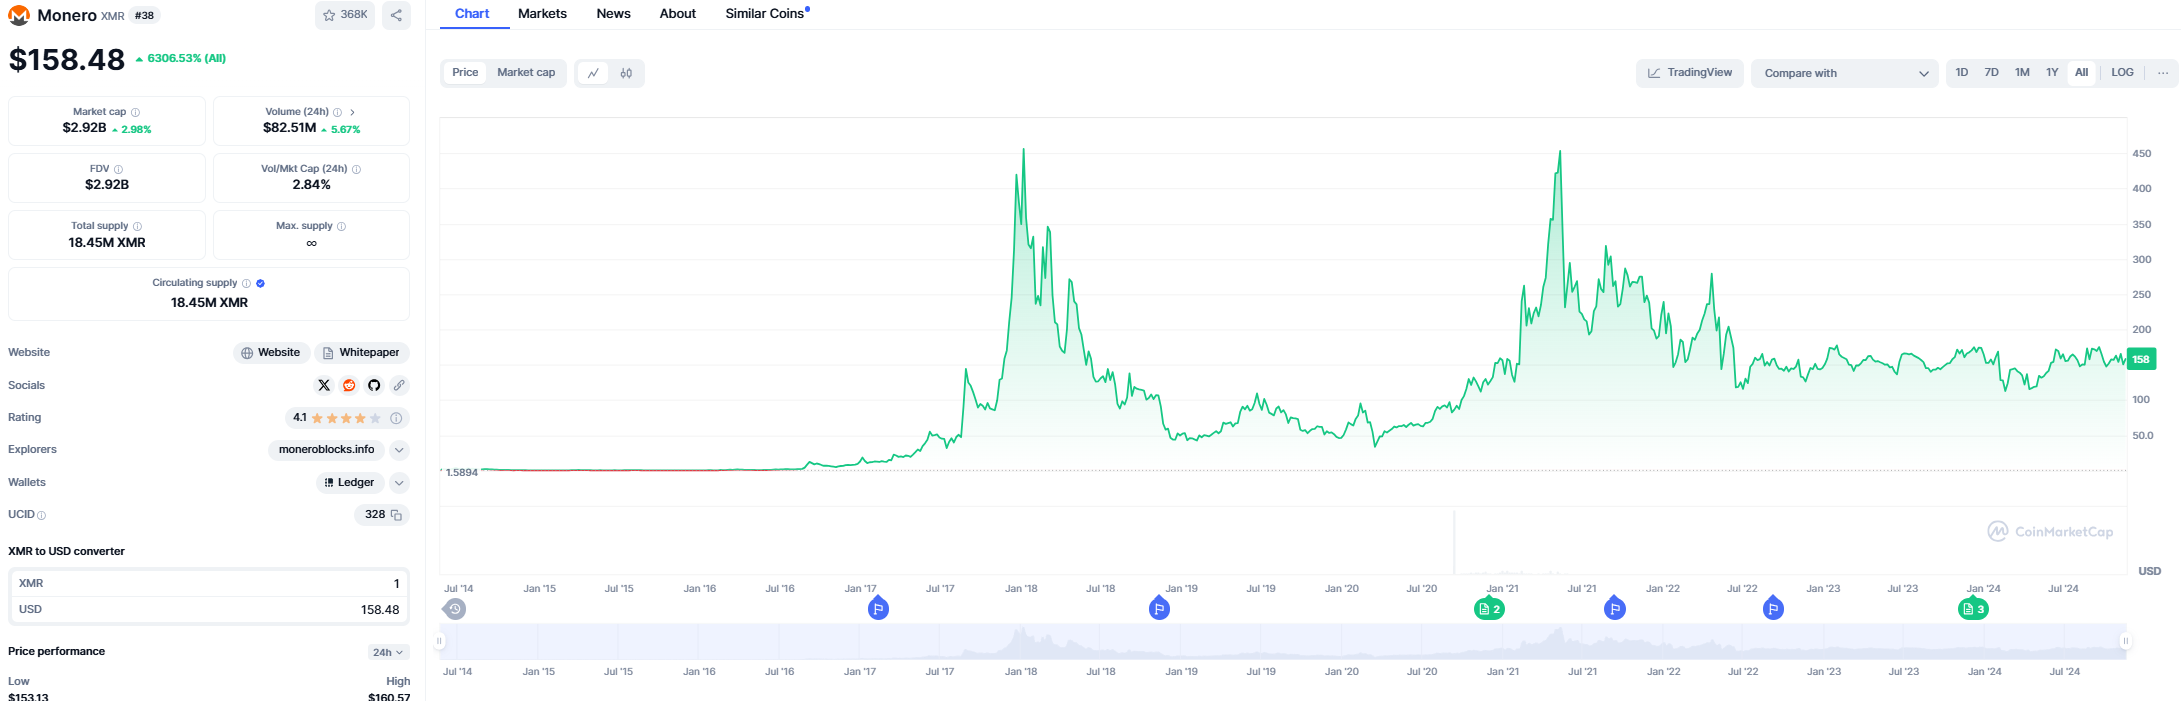This screenshot has width=2181, height=701.
Task: Grab the right range slider handle
Action: (x=2125, y=641)
